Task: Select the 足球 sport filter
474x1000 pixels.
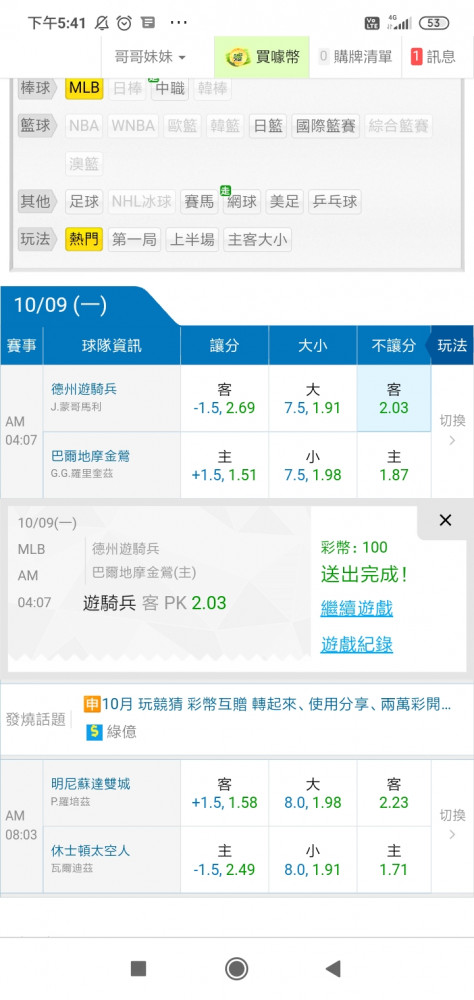Action: [84, 202]
